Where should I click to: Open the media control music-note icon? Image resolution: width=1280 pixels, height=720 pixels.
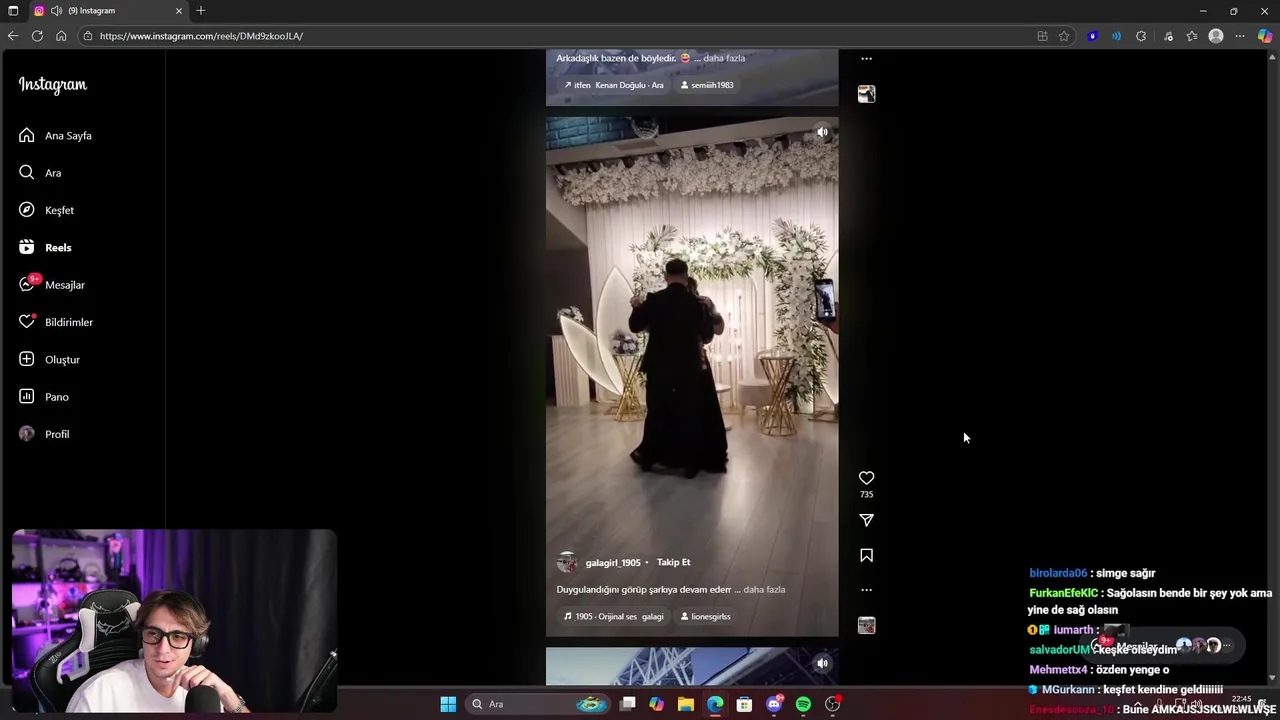[1168, 36]
